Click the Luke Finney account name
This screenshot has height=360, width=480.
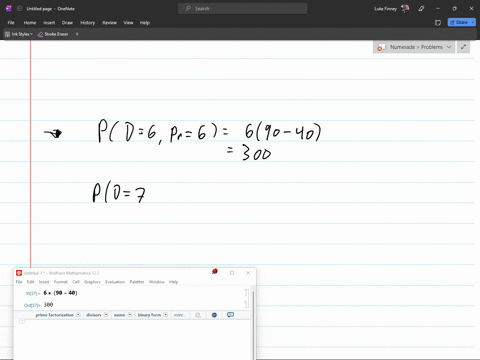click(x=385, y=9)
